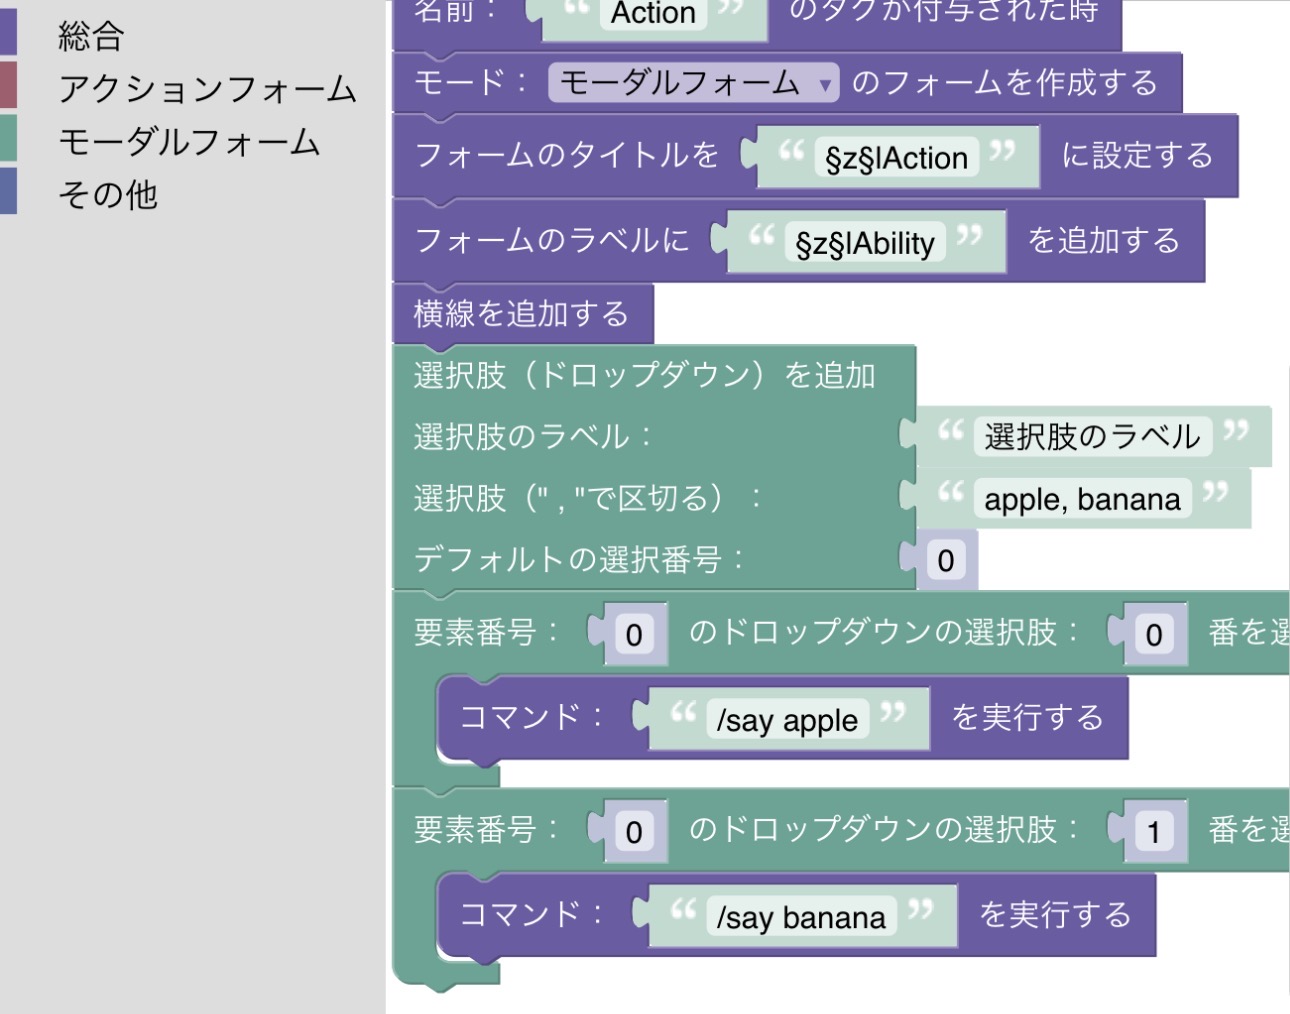Edit the default selection number field

point(945,561)
